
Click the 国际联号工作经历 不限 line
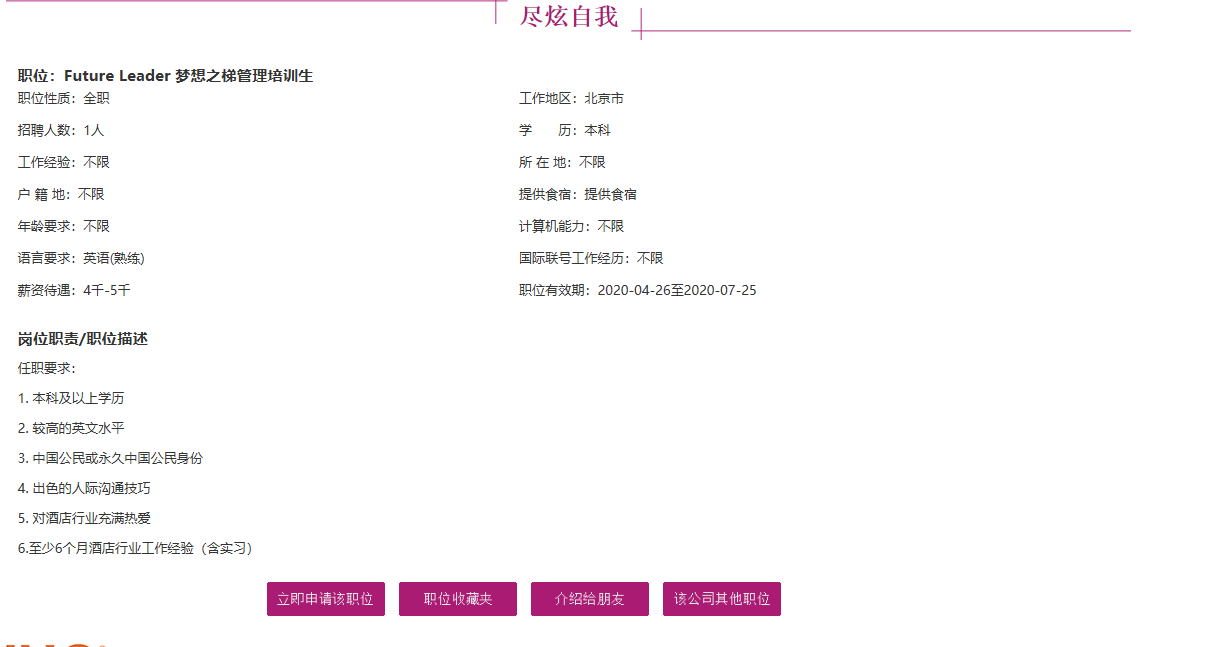(590, 259)
